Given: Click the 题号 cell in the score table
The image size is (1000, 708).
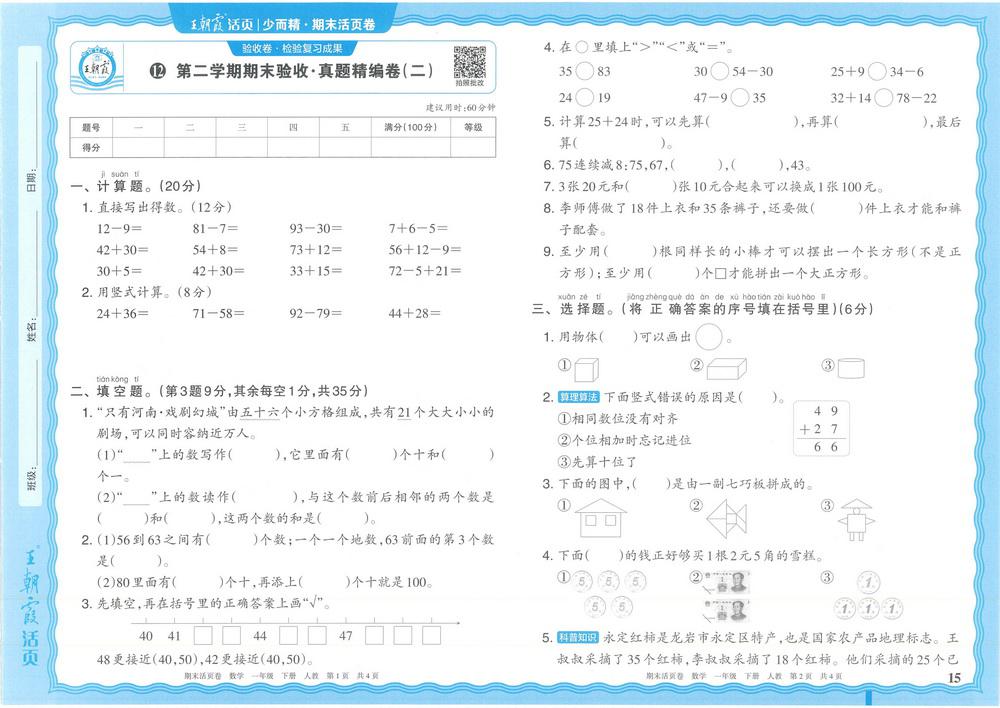Looking at the screenshot, I should click(x=91, y=128).
